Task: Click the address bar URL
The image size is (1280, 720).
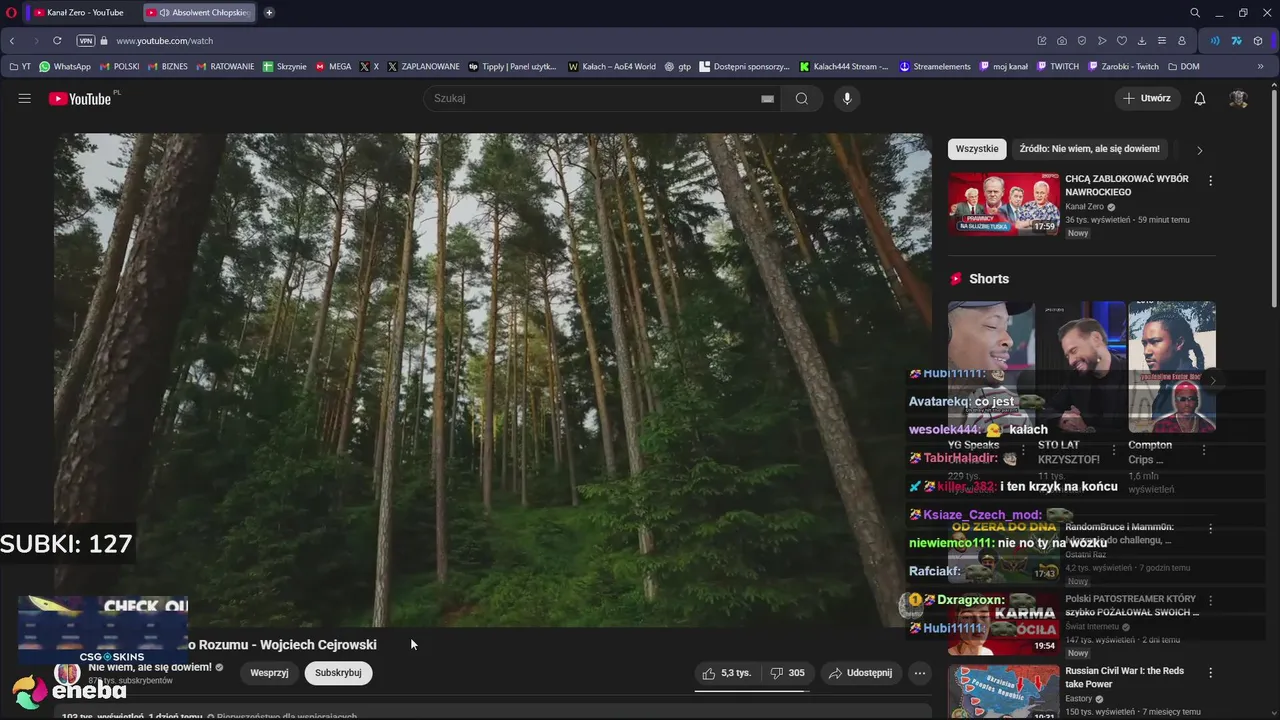Action: pyautogui.click(x=164, y=41)
